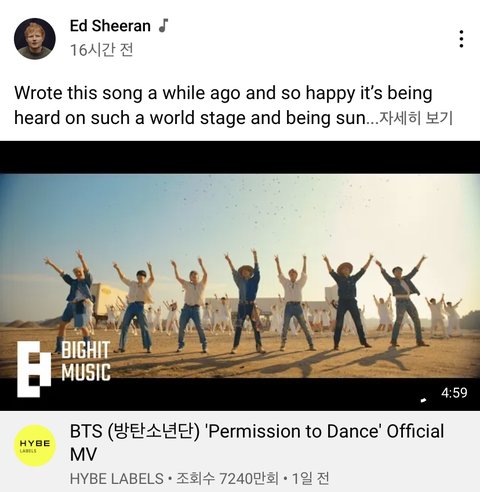Click the 조회수 7240만회 view count
Viewport: 480px width, 492px height.
pos(227,479)
